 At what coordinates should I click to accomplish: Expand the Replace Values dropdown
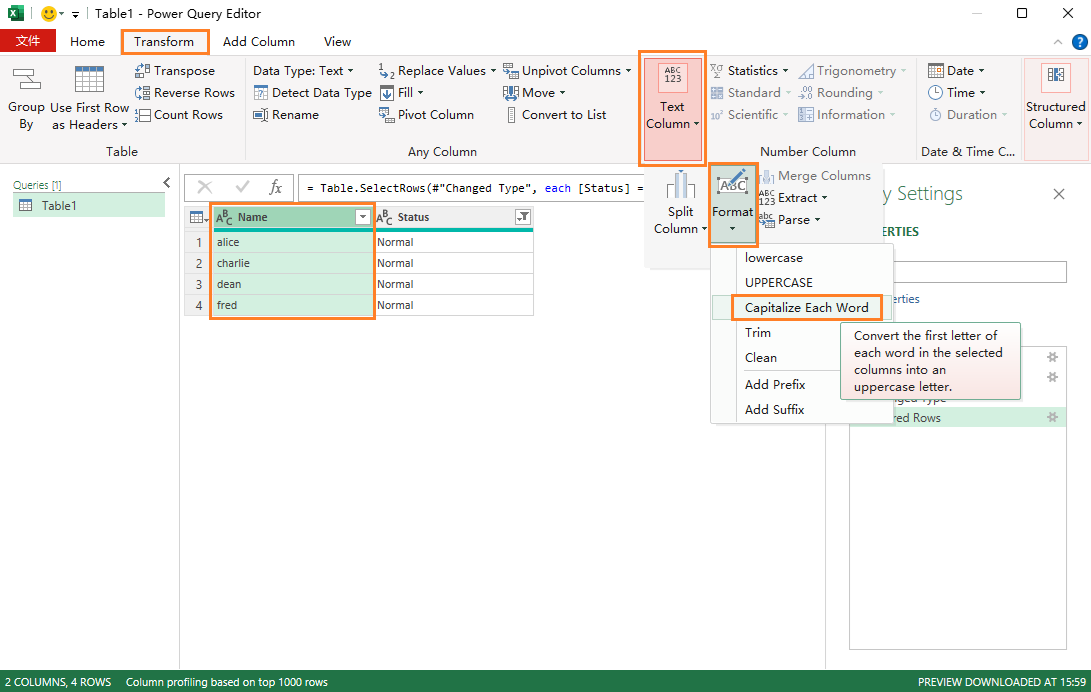click(493, 71)
